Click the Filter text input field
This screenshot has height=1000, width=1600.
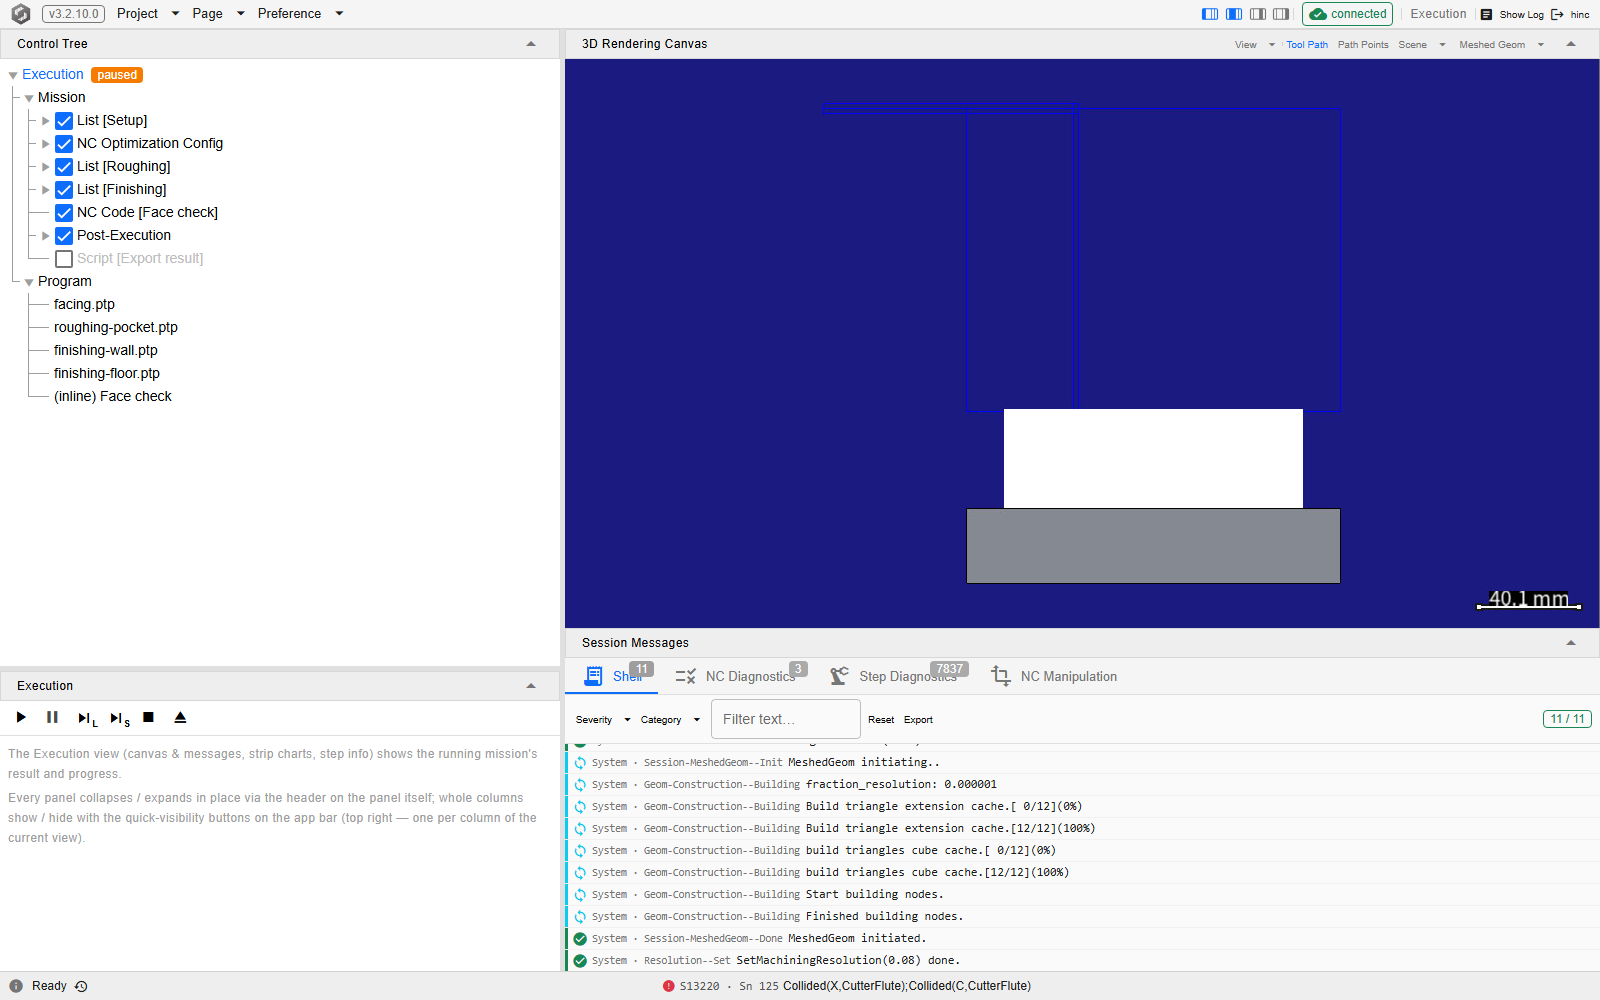785,719
